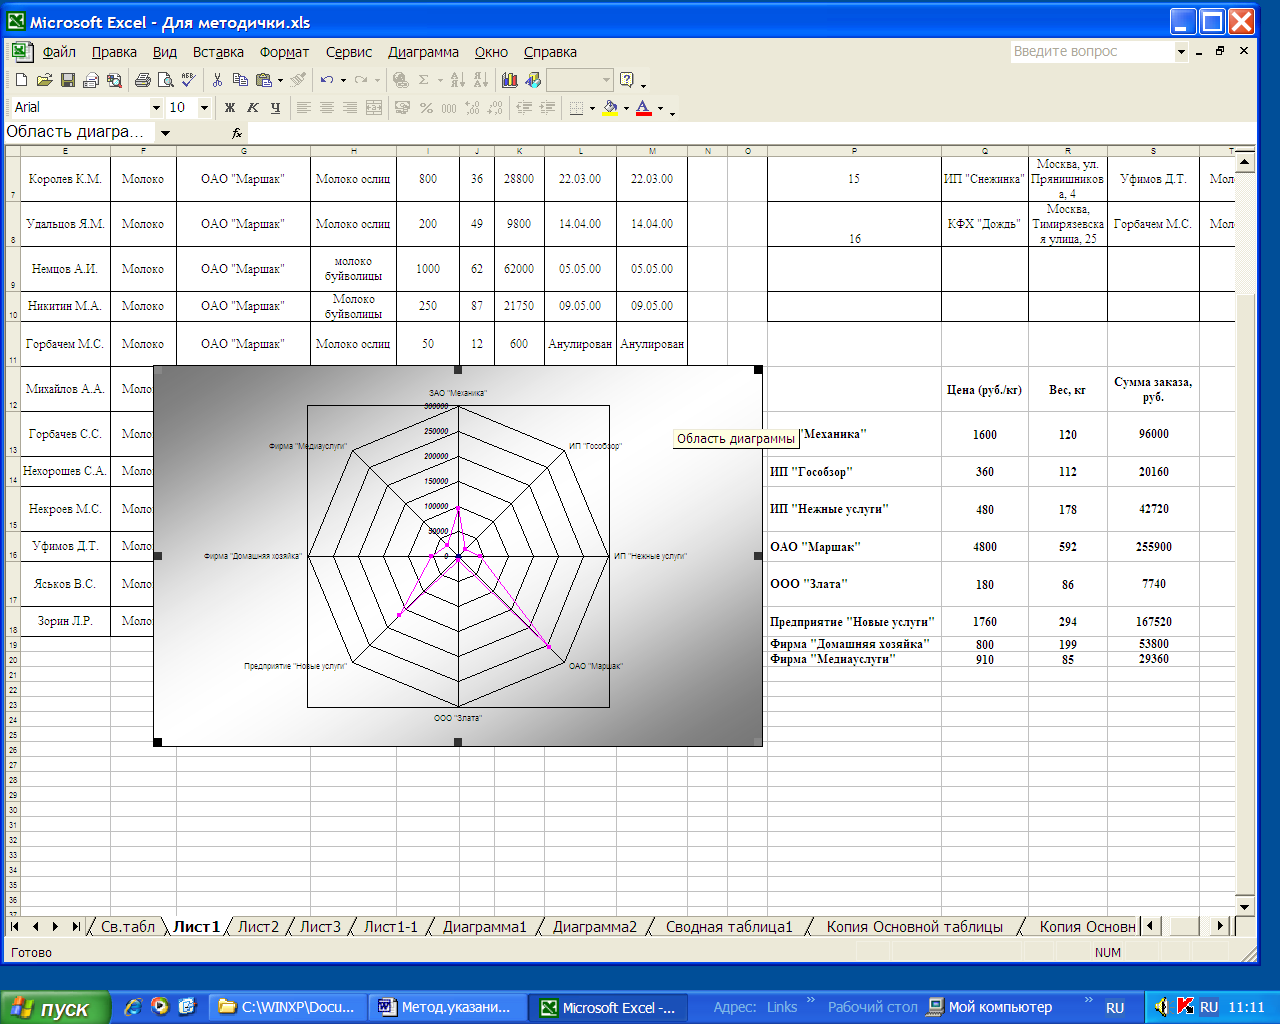Click the formula bar input area
This screenshot has width=1280, height=1024.
click(750, 132)
